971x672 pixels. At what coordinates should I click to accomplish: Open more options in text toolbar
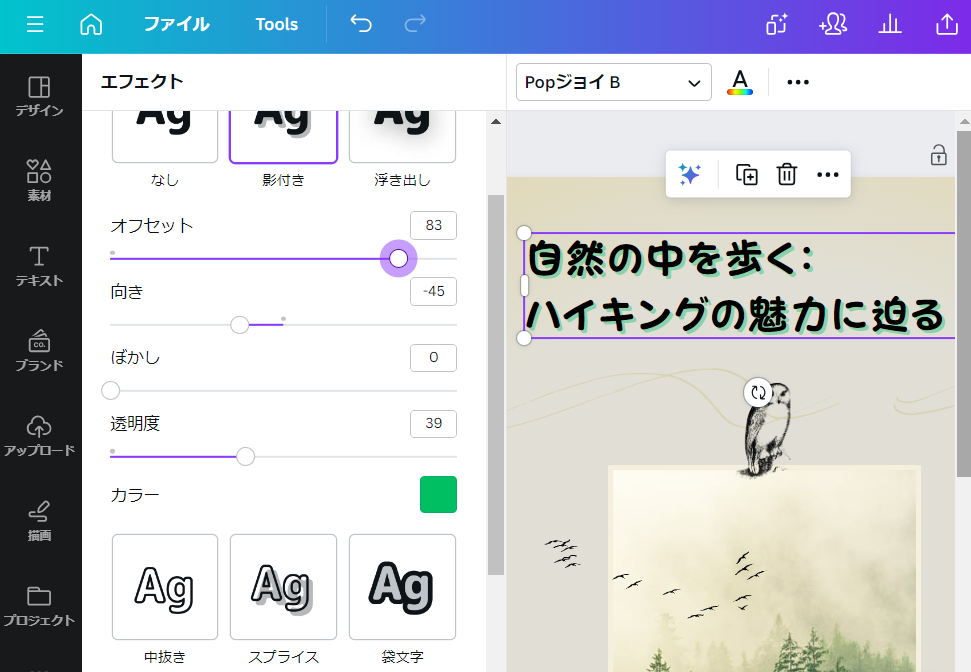[x=798, y=82]
